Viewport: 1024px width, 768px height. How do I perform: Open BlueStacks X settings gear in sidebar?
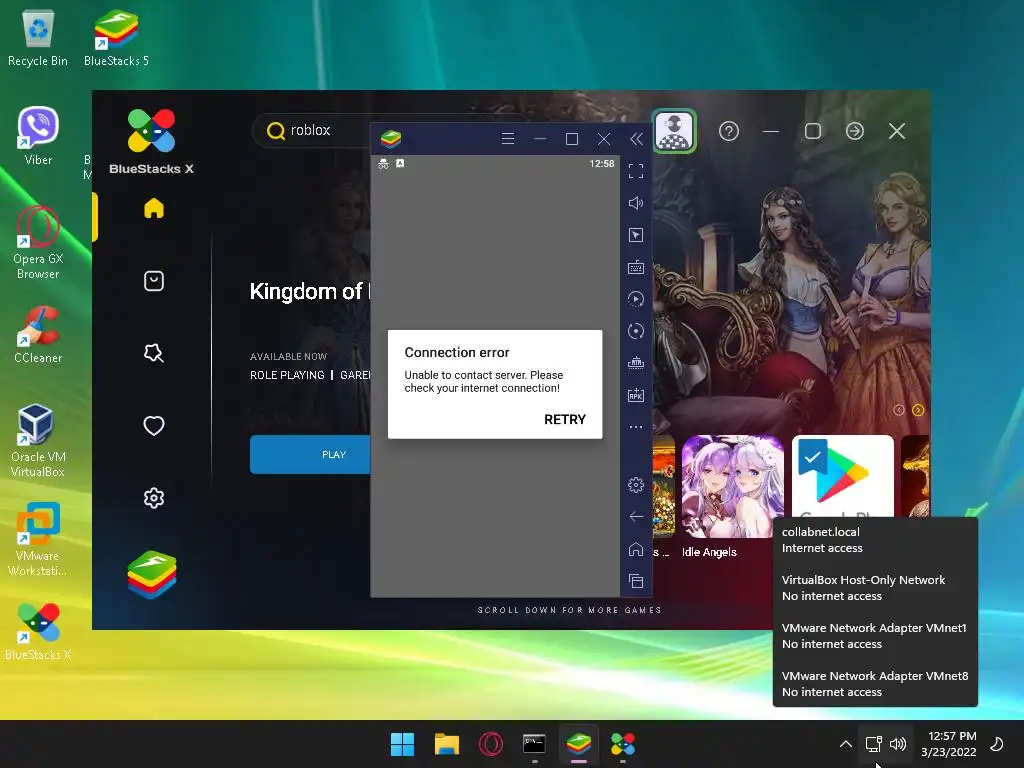coord(153,498)
